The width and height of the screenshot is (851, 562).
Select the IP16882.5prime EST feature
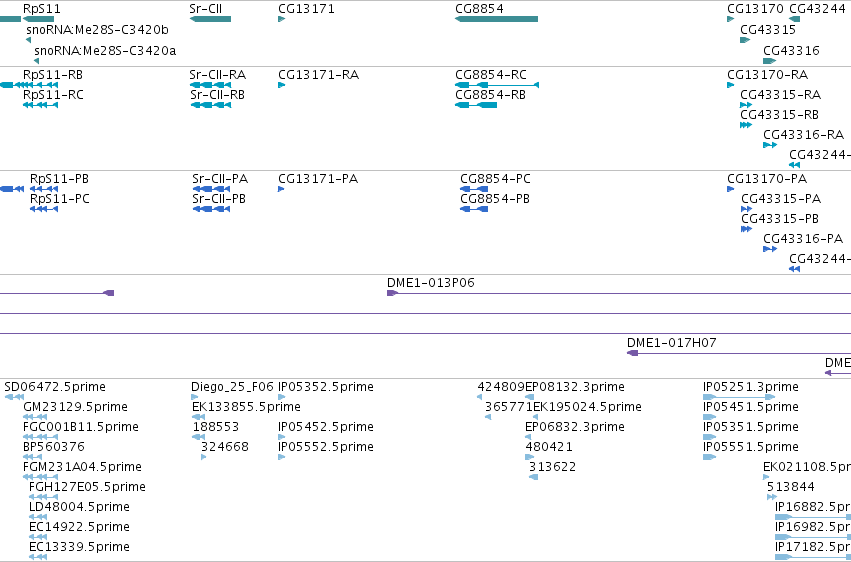[x=813, y=517]
